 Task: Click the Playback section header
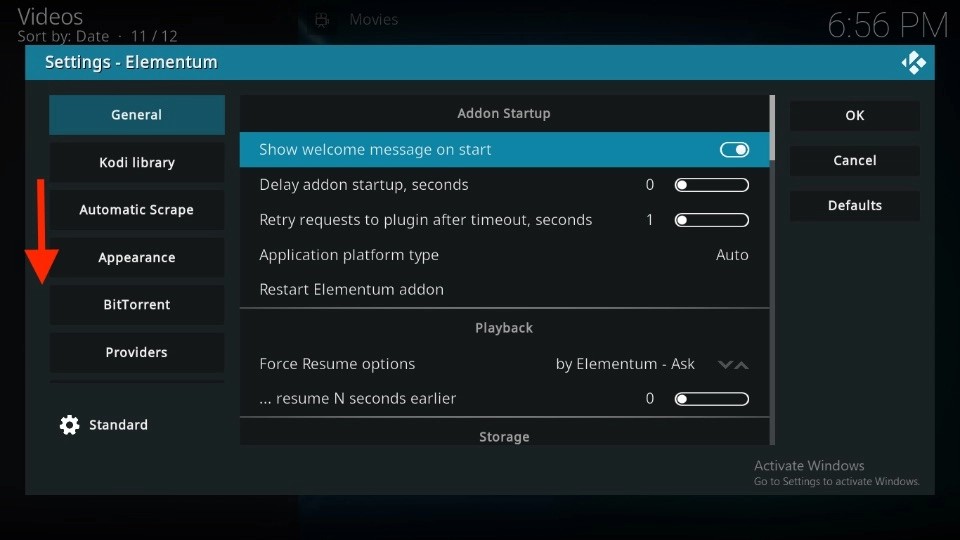pos(504,328)
